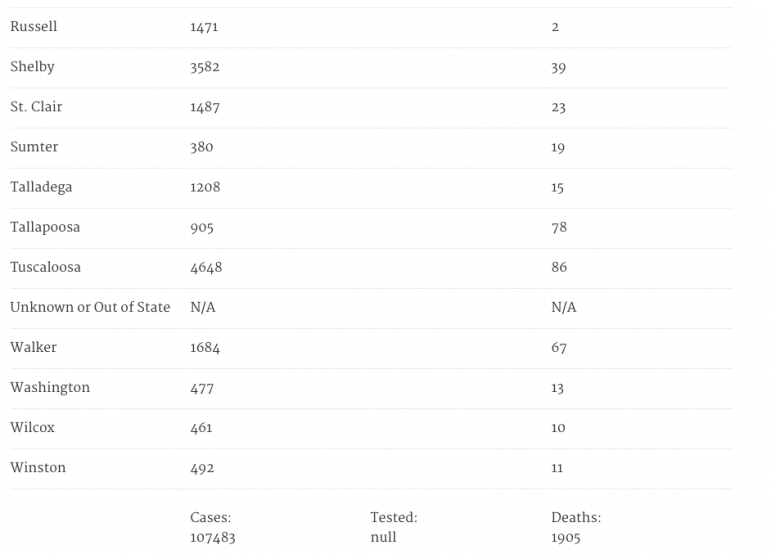This screenshot has width=771, height=554.
Task: Click Walker's death count 67
Action: (559, 347)
